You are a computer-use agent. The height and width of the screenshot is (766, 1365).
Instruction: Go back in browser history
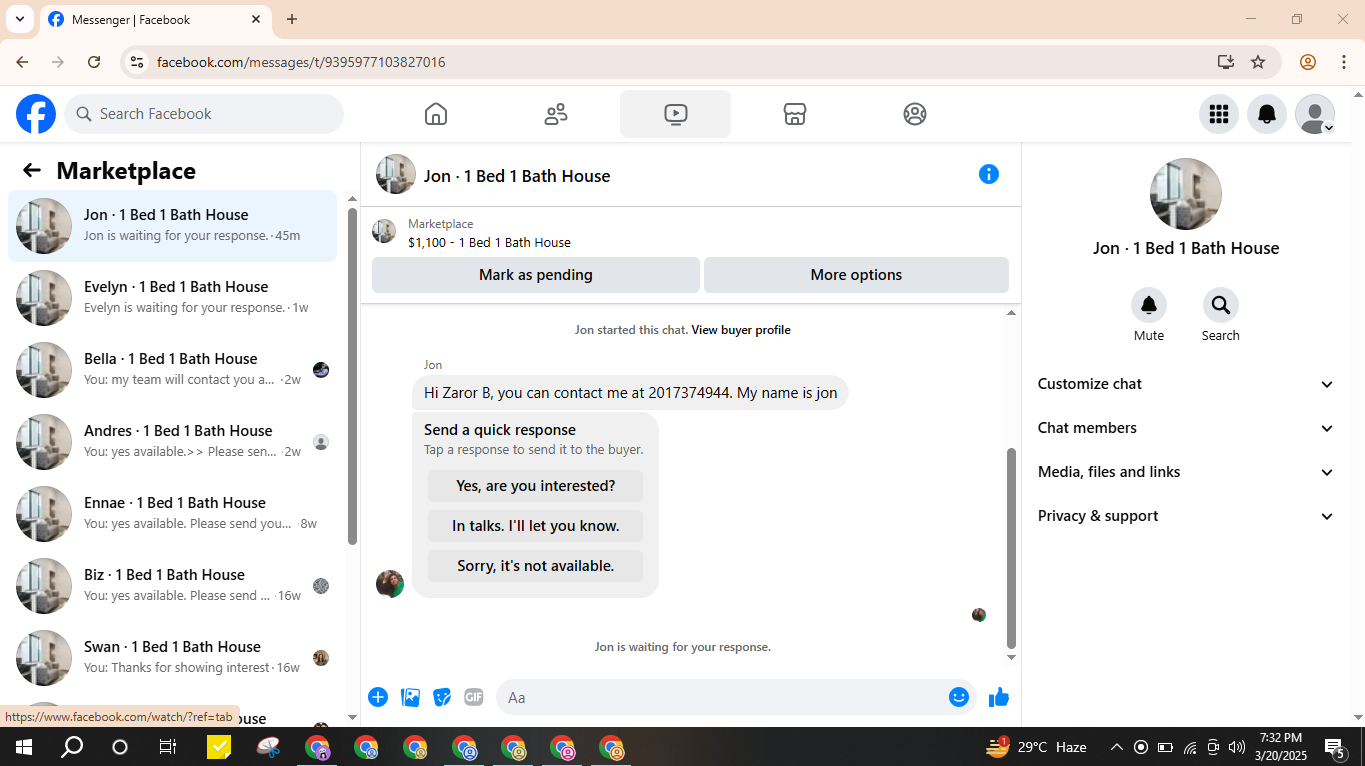click(x=22, y=62)
